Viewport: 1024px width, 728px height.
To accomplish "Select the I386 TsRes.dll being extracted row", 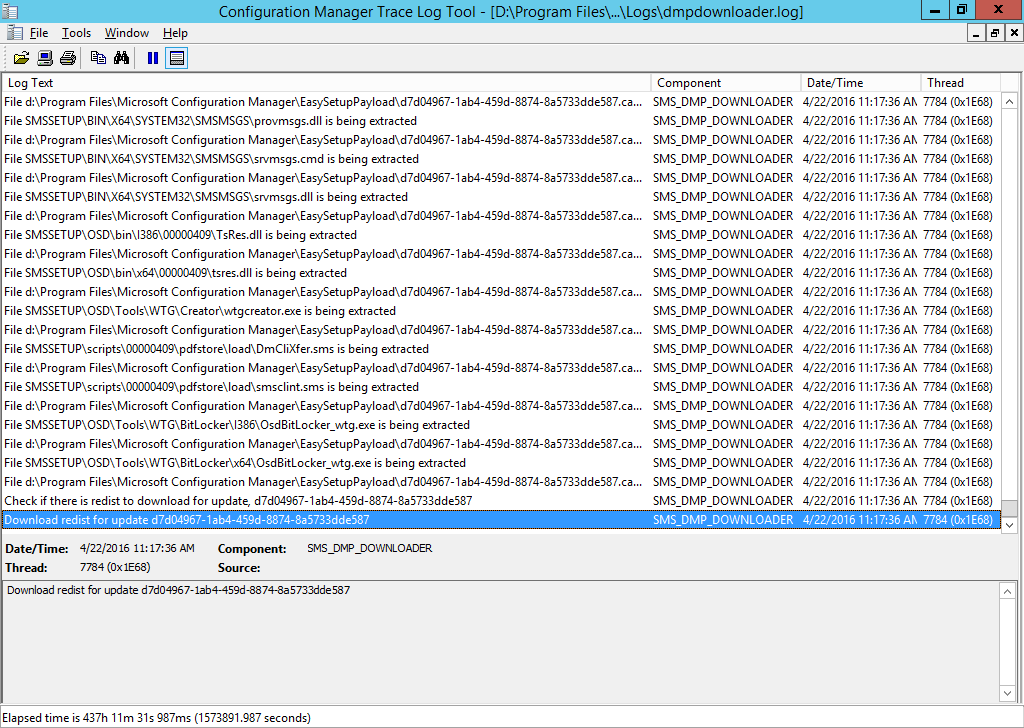I will coord(502,234).
